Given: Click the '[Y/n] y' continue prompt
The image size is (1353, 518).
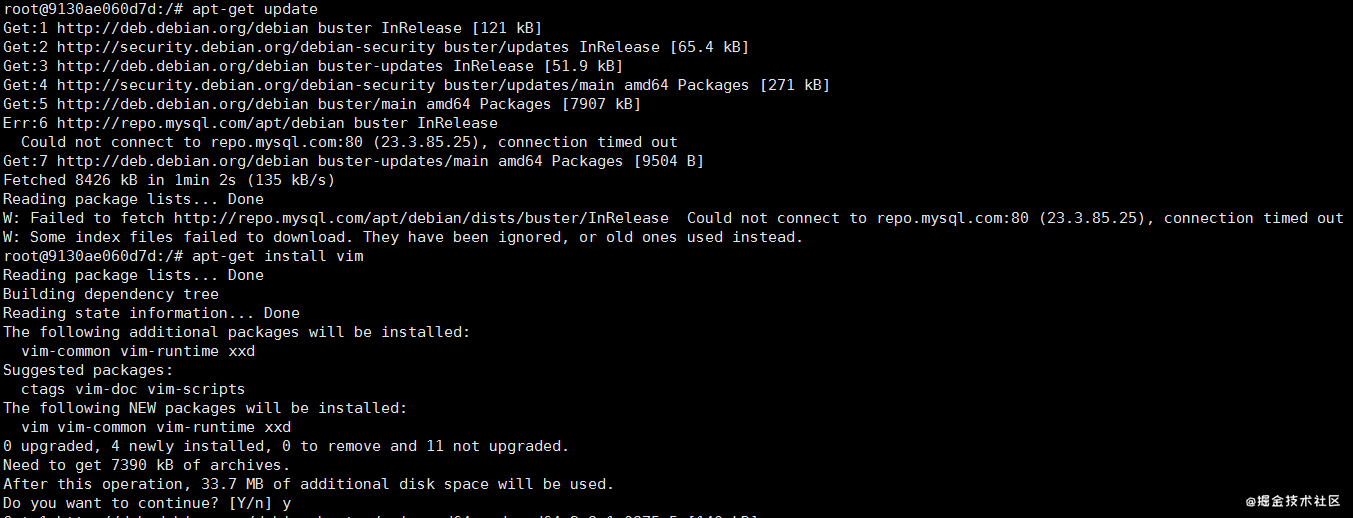Looking at the screenshot, I should pyautogui.click(x=260, y=503).
